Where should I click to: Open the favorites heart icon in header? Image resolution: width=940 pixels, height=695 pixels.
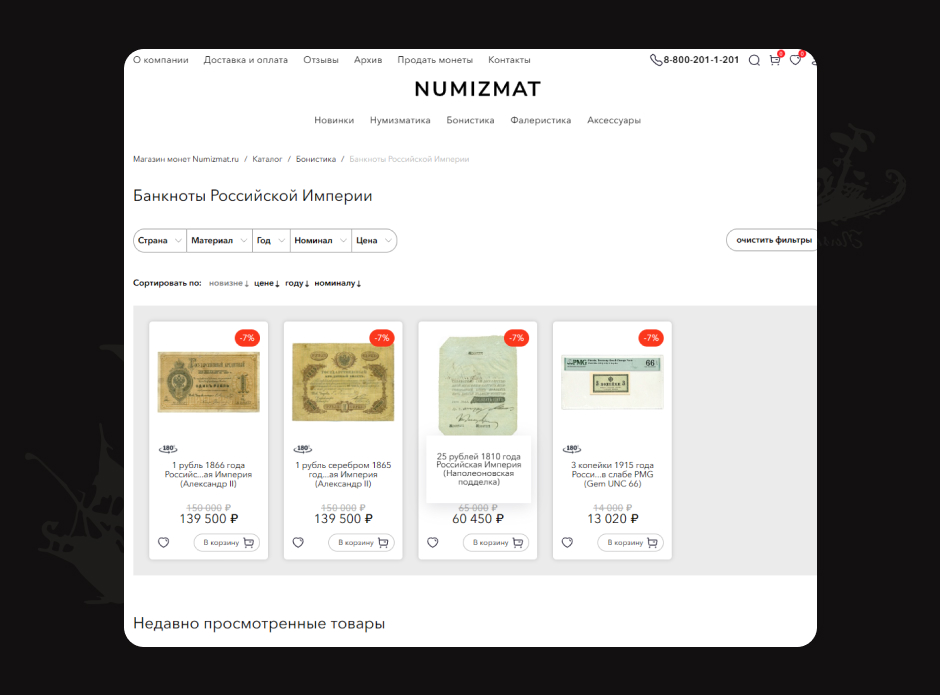(796, 60)
